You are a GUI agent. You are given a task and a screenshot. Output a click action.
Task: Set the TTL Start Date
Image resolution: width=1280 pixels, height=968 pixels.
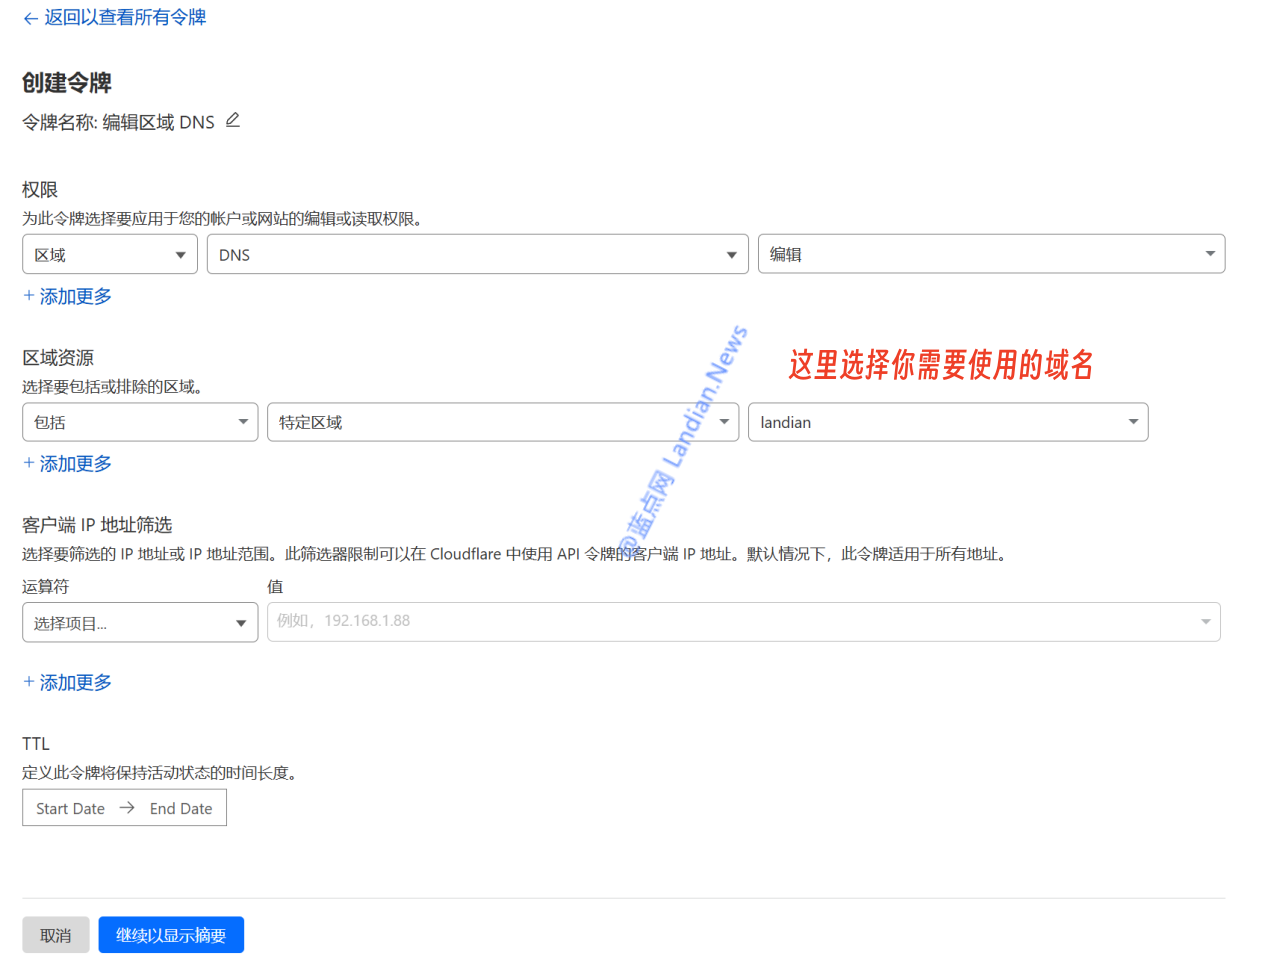point(70,808)
